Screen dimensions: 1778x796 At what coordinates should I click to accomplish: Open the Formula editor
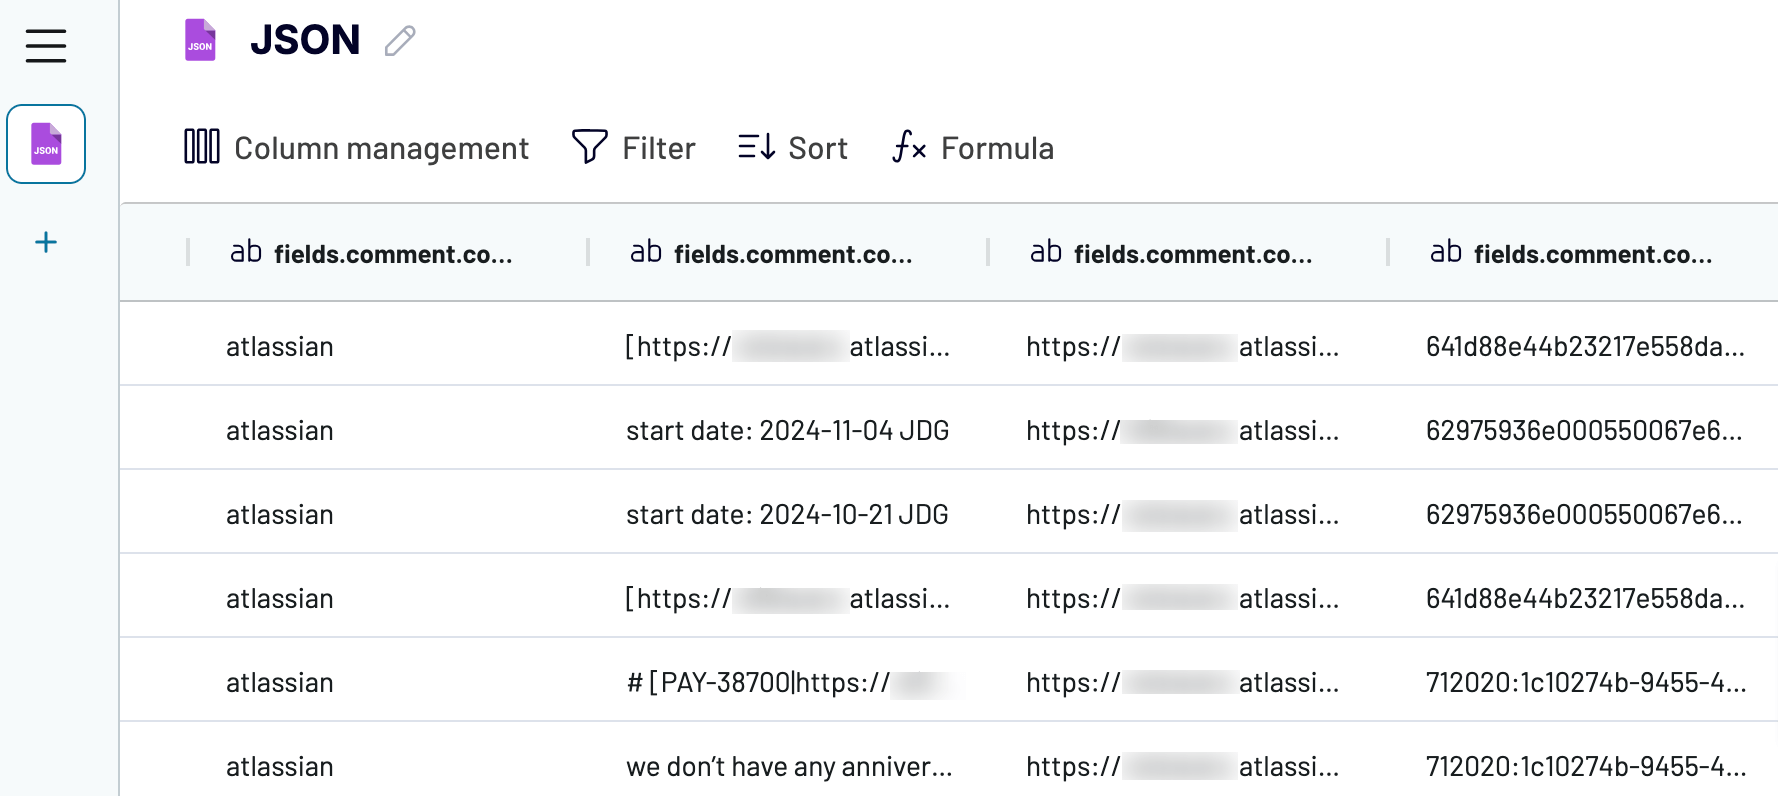(x=997, y=147)
